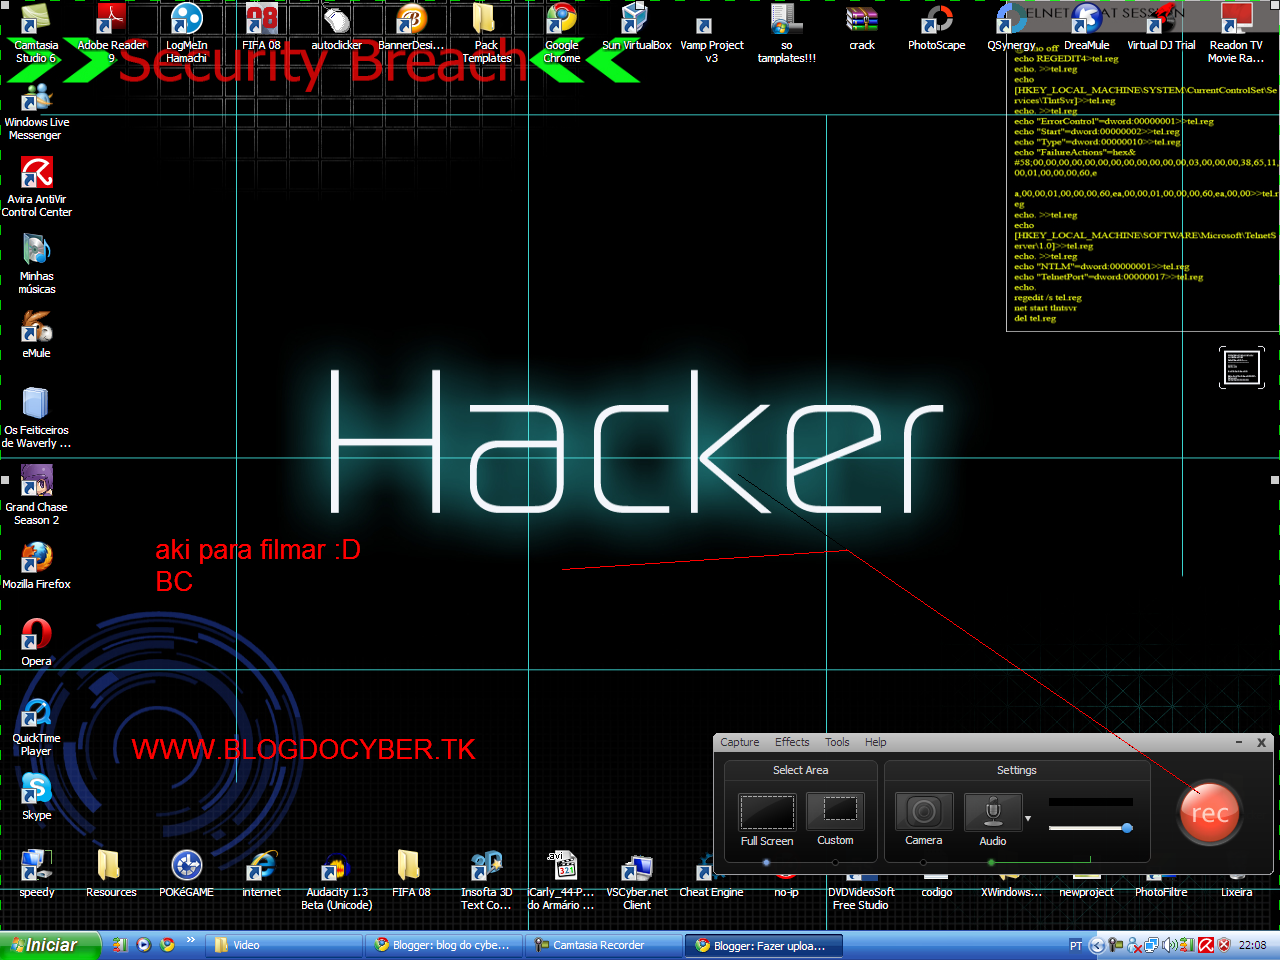The height and width of the screenshot is (960, 1280).
Task: Open Avira AntiVir Control Center
Action: pos(36,187)
